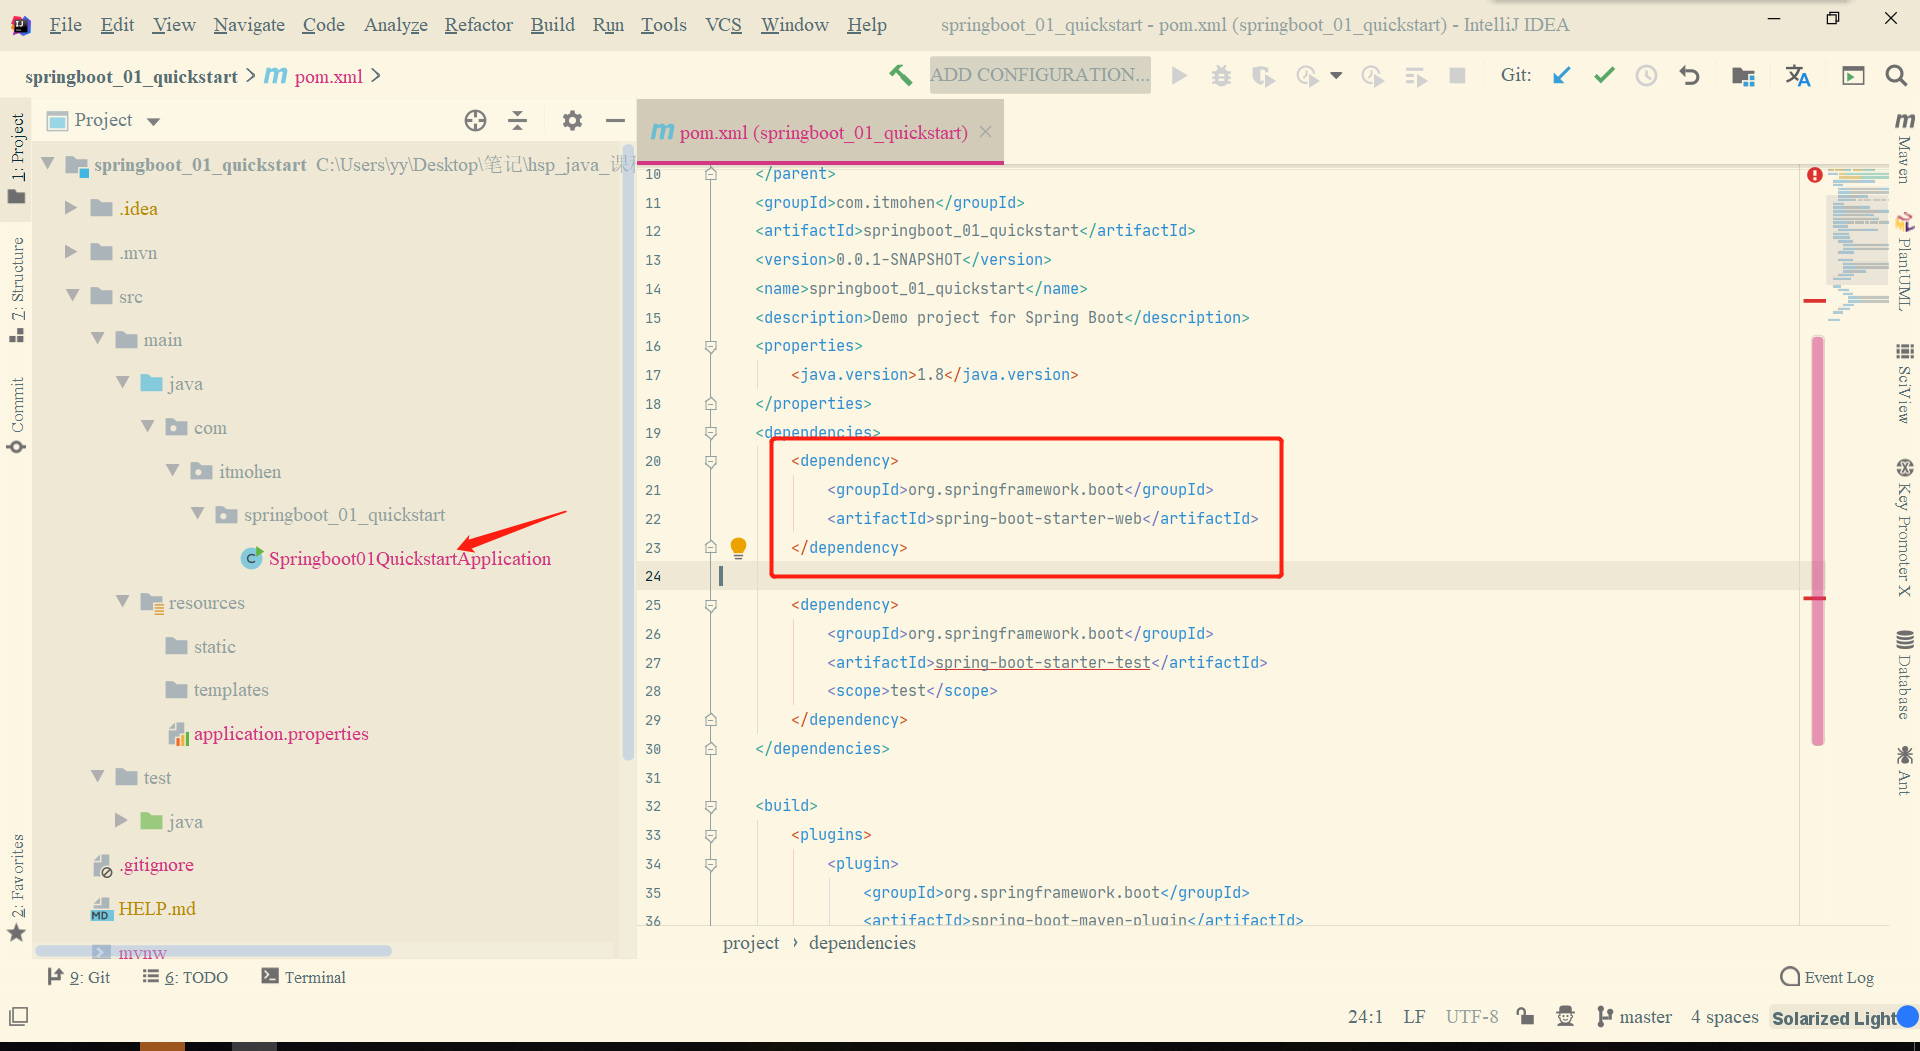This screenshot has height=1051, width=1920.
Task: Click Collapse All icon in Project panel
Action: pos(517,121)
